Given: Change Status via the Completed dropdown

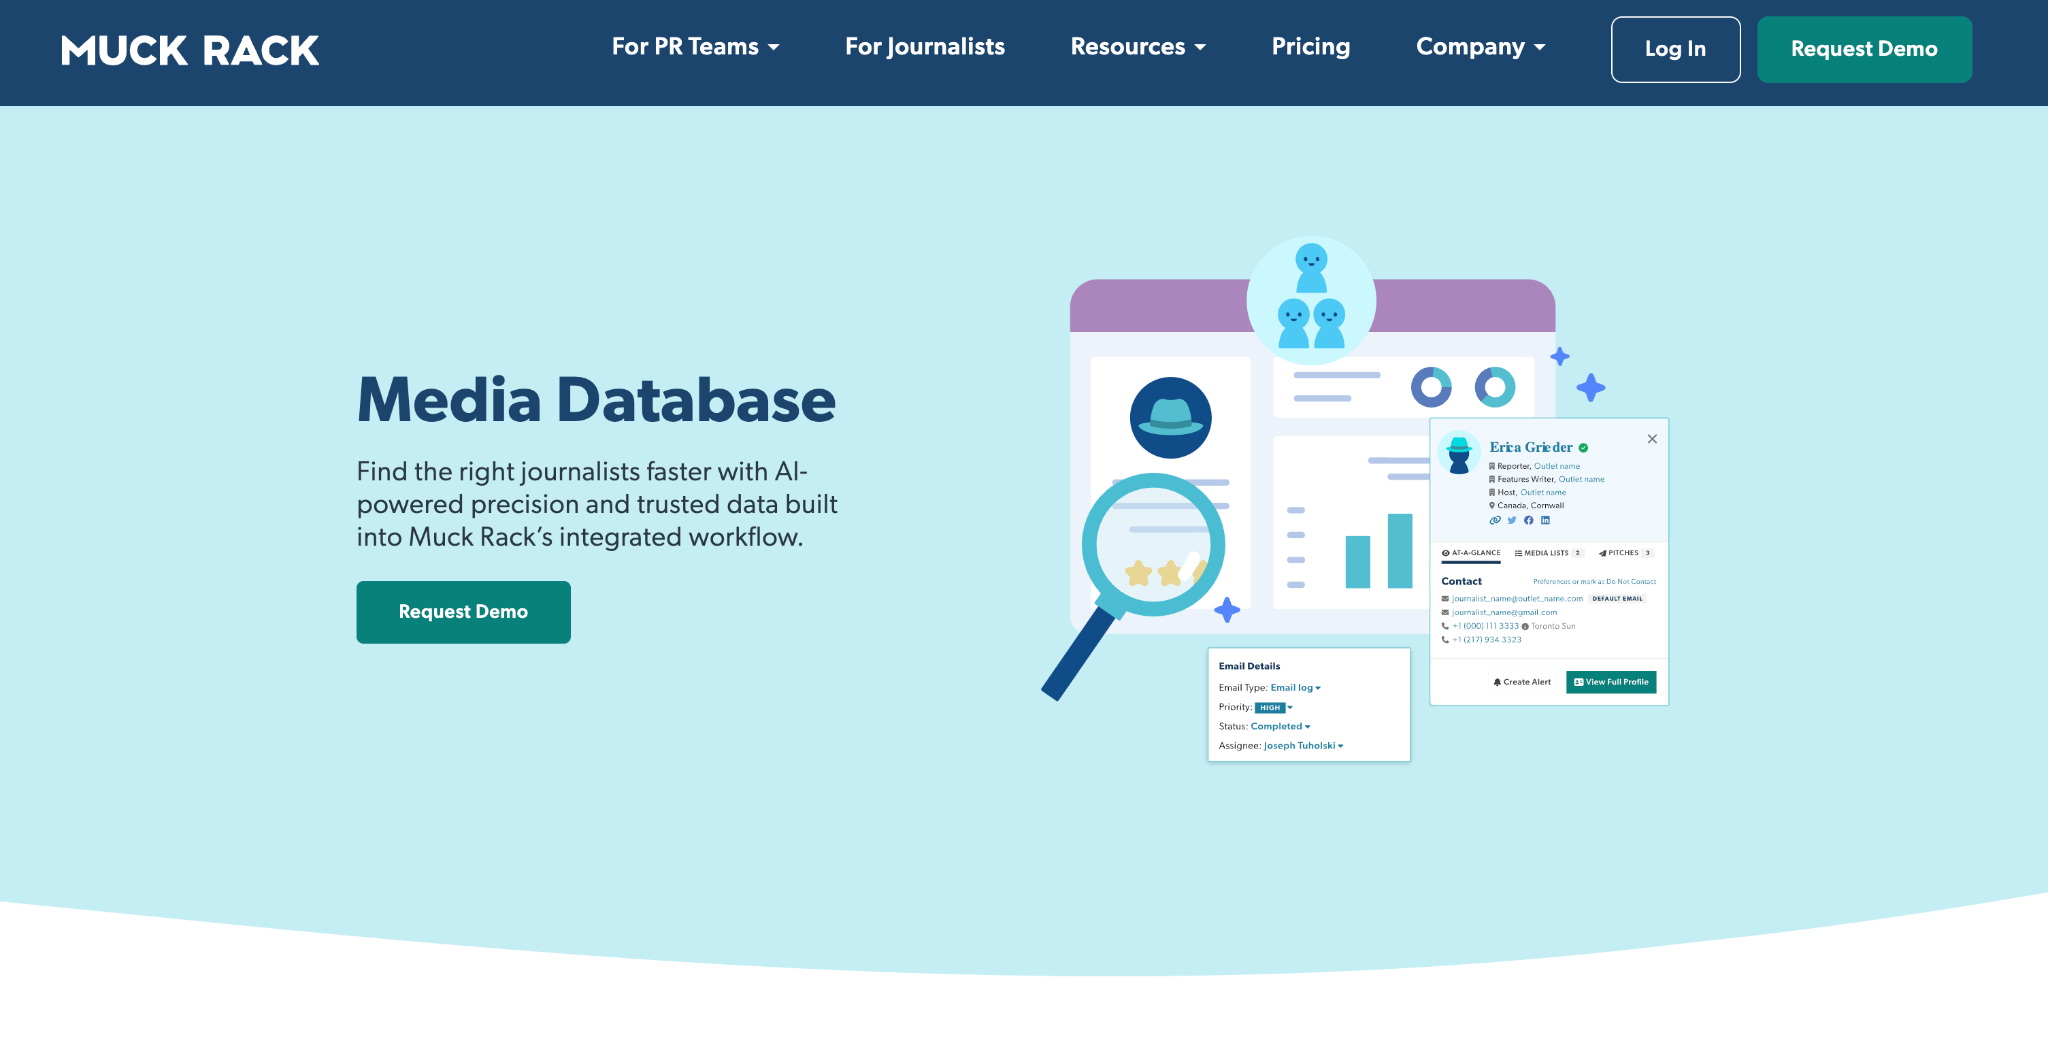Looking at the screenshot, I should 1281,726.
